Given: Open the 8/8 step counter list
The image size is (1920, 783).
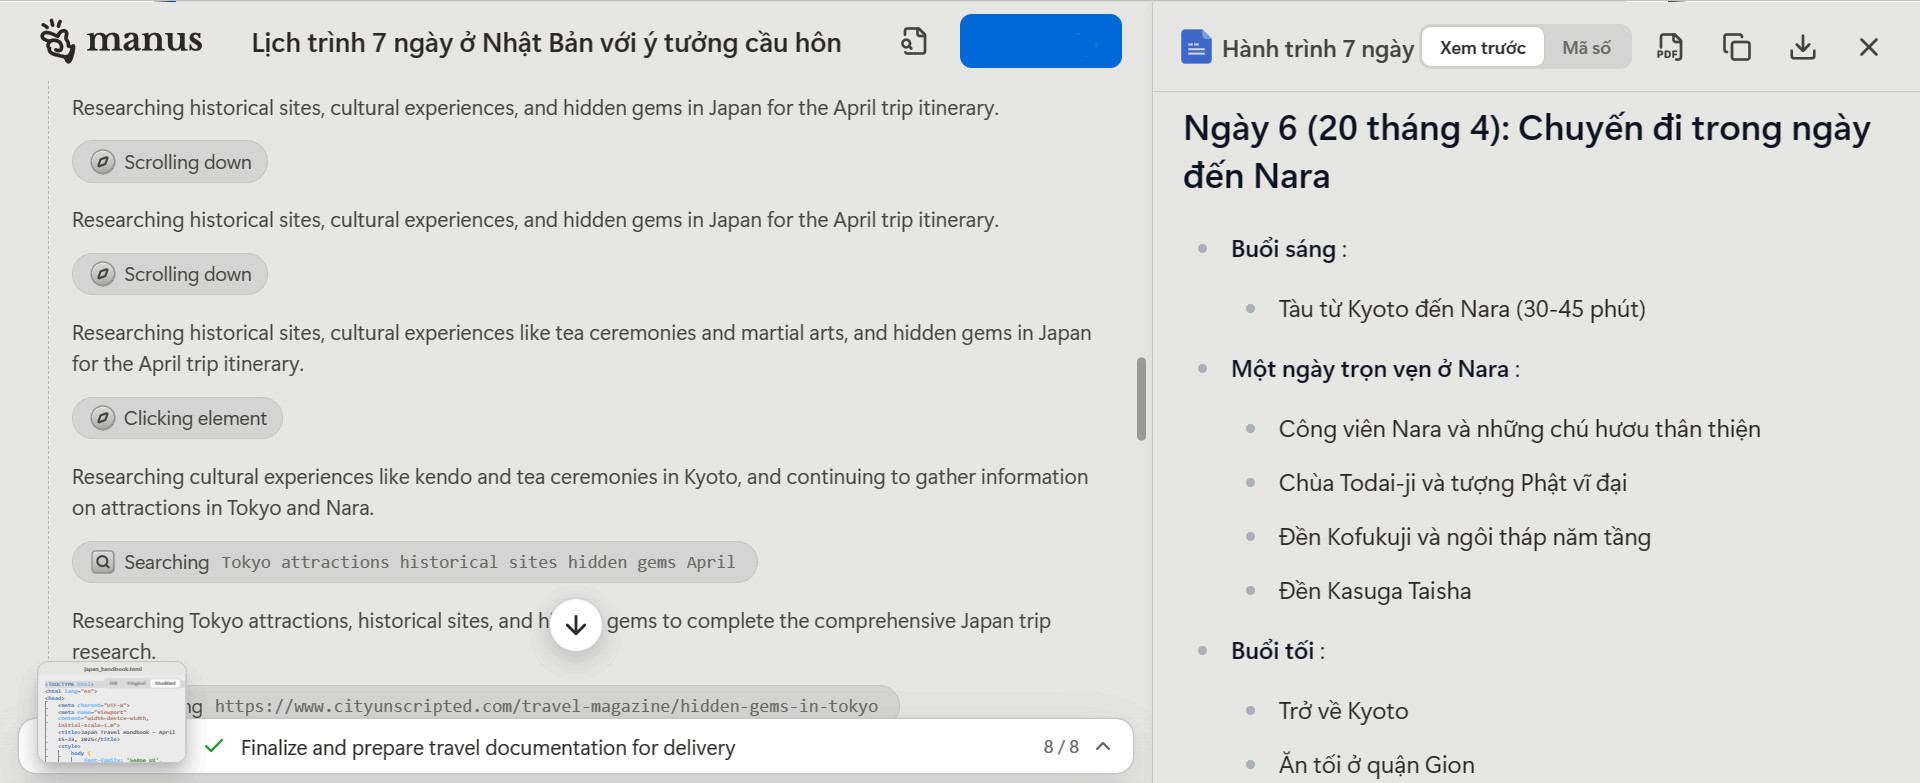Looking at the screenshot, I should (x=1060, y=747).
